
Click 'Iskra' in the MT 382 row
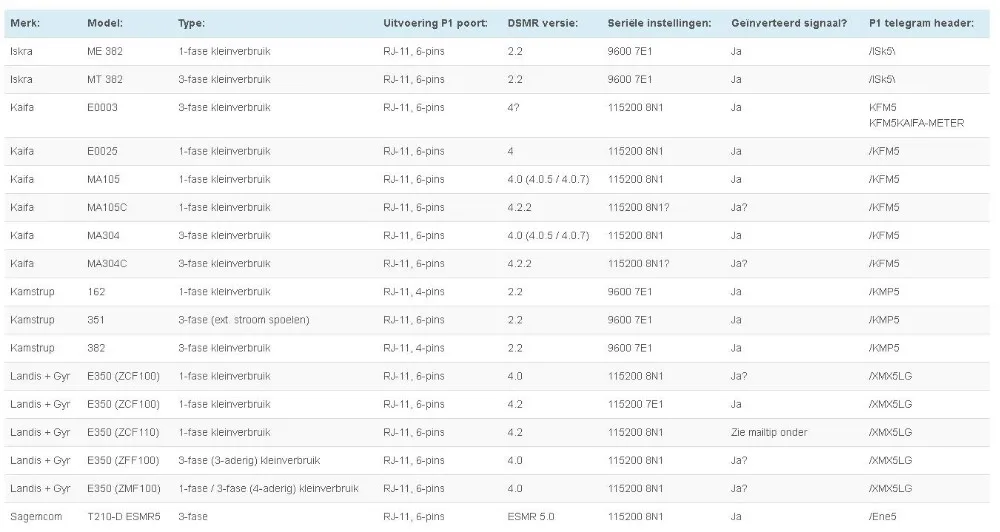click(x=22, y=80)
